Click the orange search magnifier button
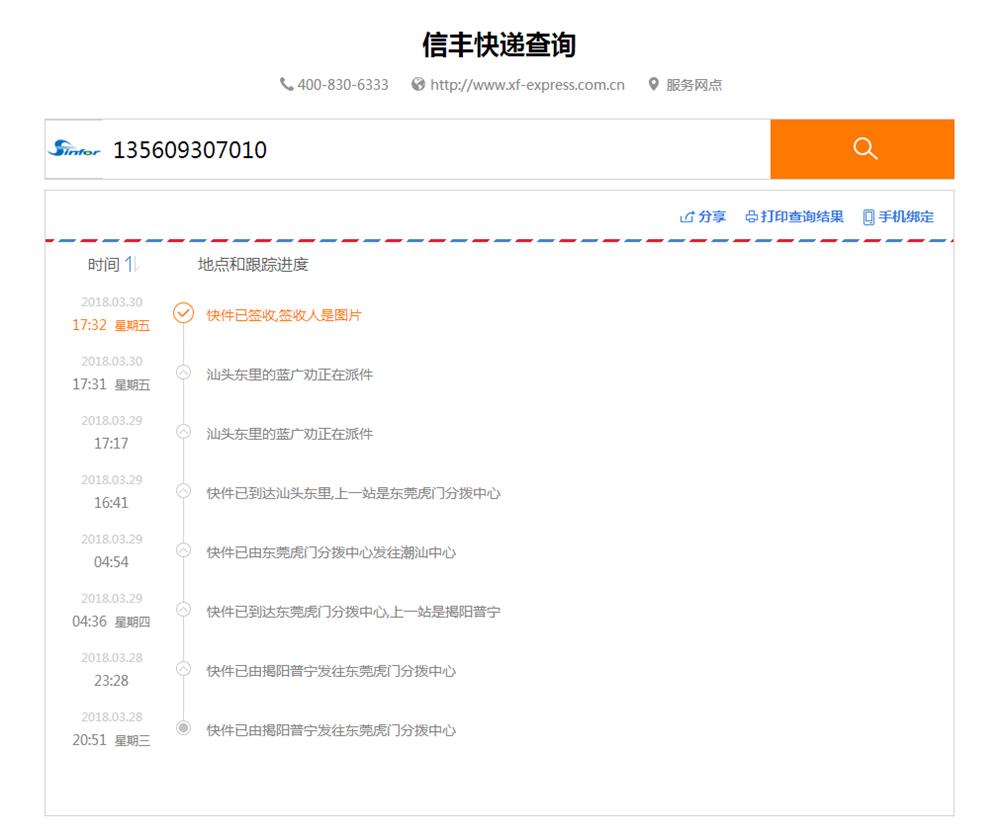The image size is (1000, 834). (862, 149)
